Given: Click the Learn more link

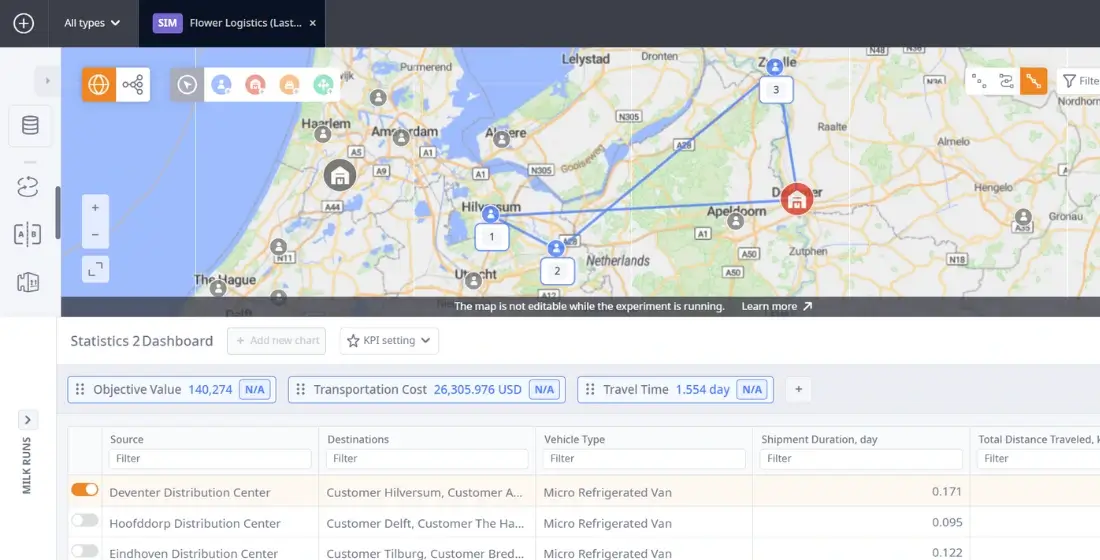Looking at the screenshot, I should tap(776, 307).
